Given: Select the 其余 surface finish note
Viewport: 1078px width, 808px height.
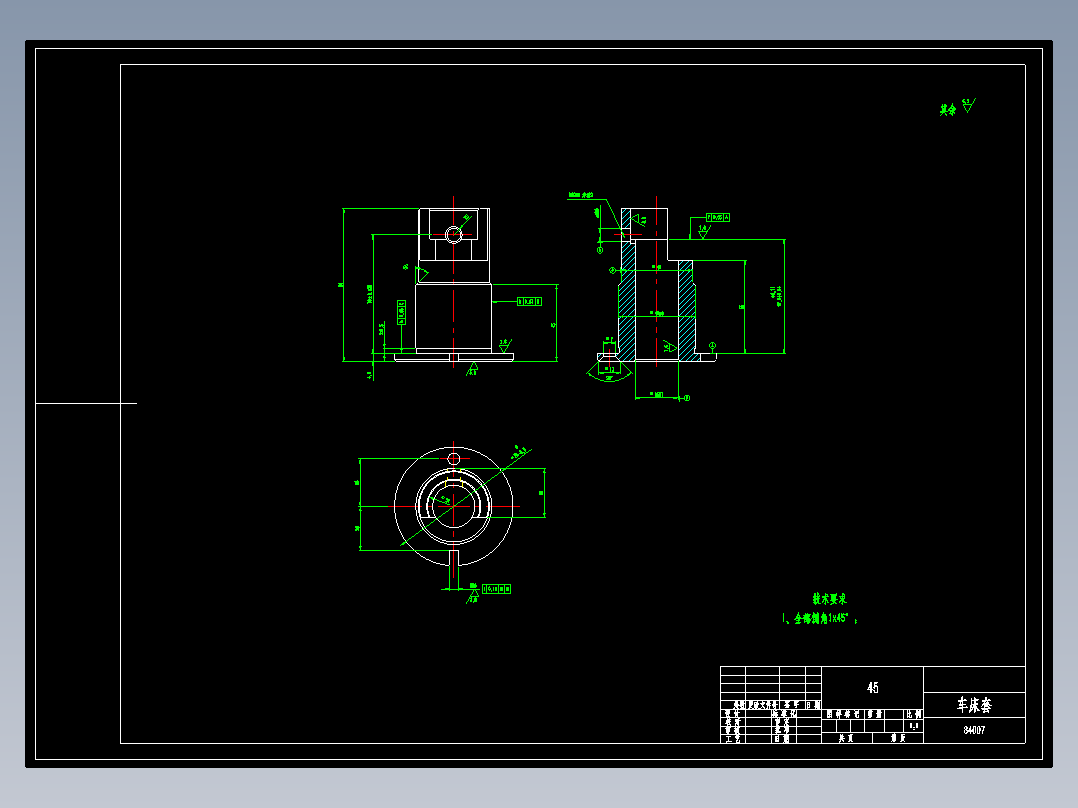Looking at the screenshot, I should pos(948,109).
